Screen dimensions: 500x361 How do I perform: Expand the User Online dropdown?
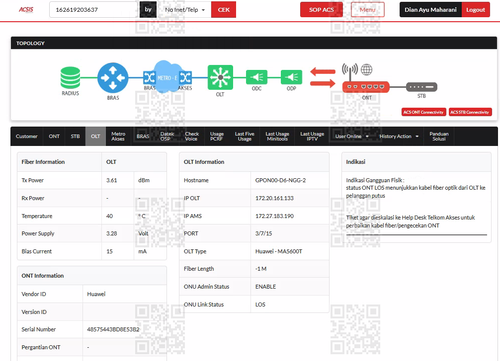click(x=352, y=136)
